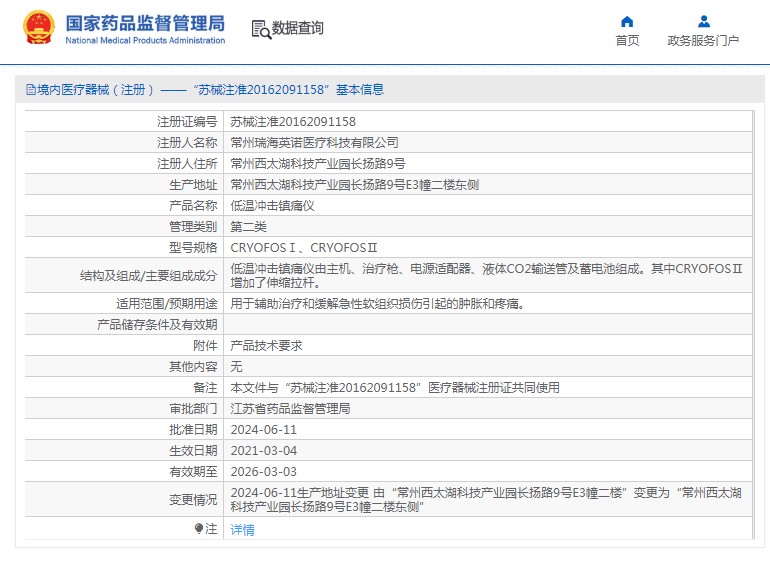
Task: Select effective date 2021-03-04
Action: pos(264,450)
